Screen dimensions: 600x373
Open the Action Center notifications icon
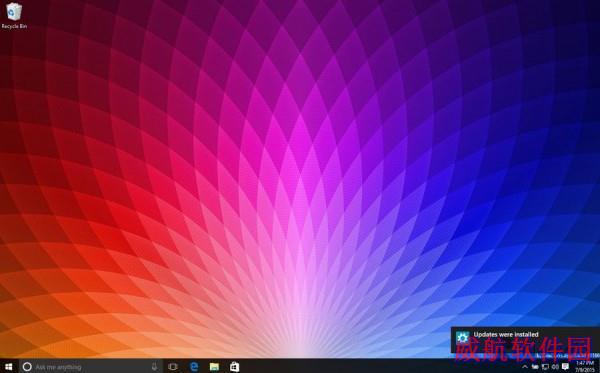tap(566, 367)
